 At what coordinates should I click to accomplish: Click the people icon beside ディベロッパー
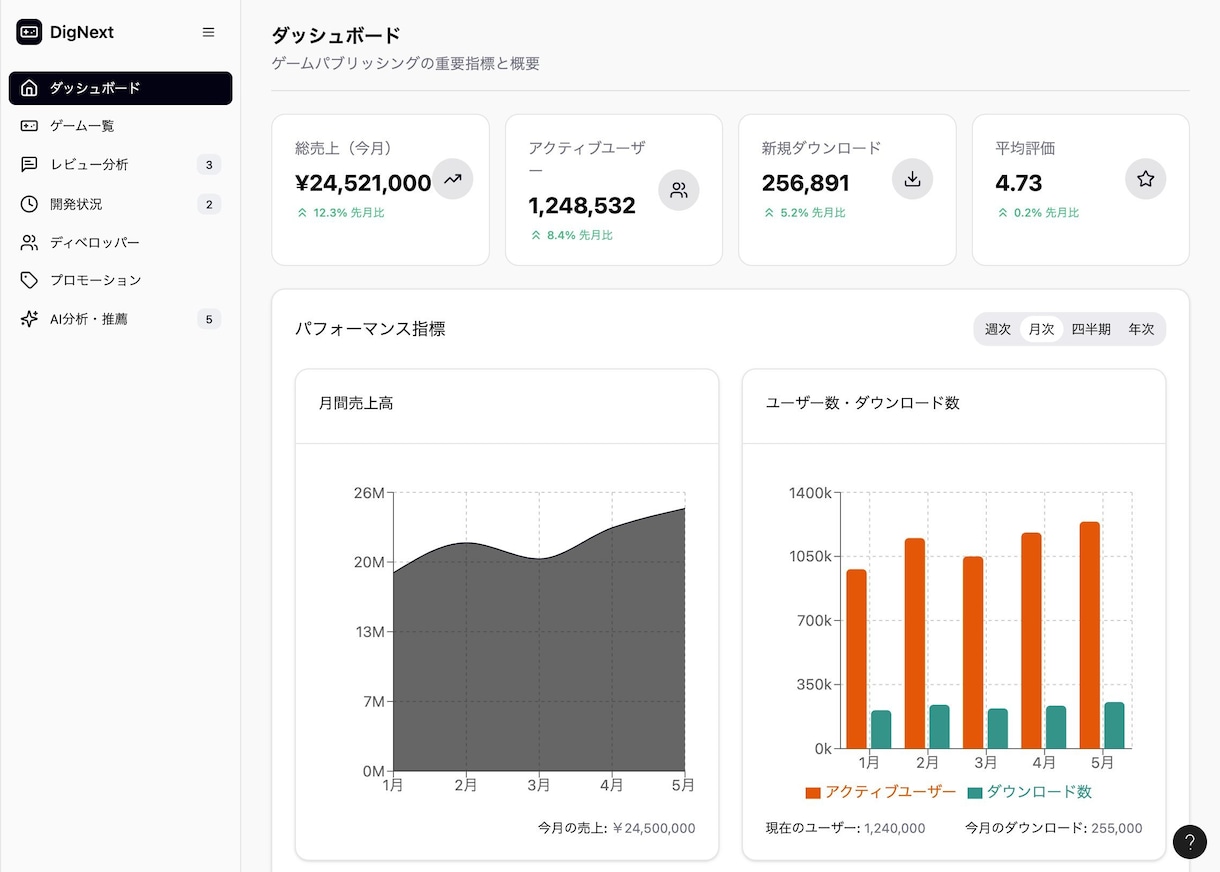point(29,242)
